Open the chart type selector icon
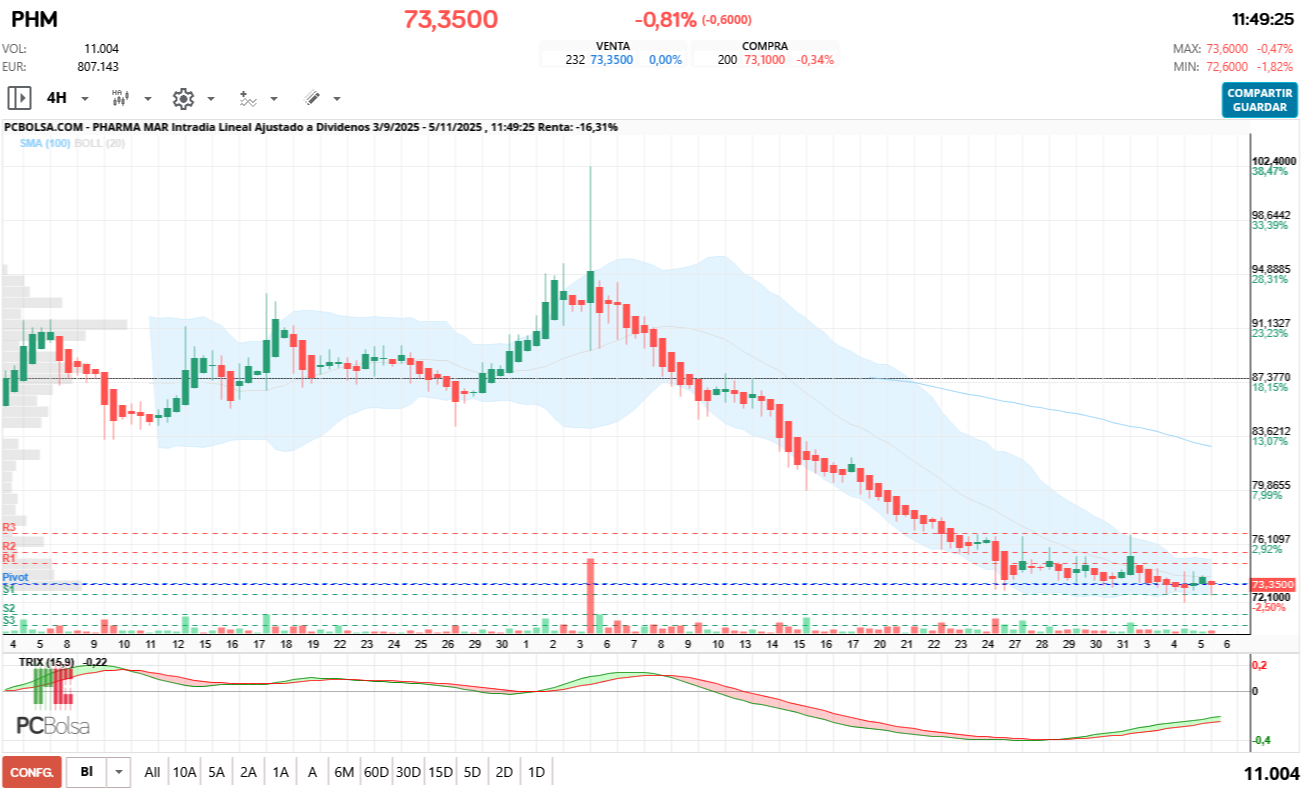Image resolution: width=1313 pixels, height=793 pixels. coord(120,97)
